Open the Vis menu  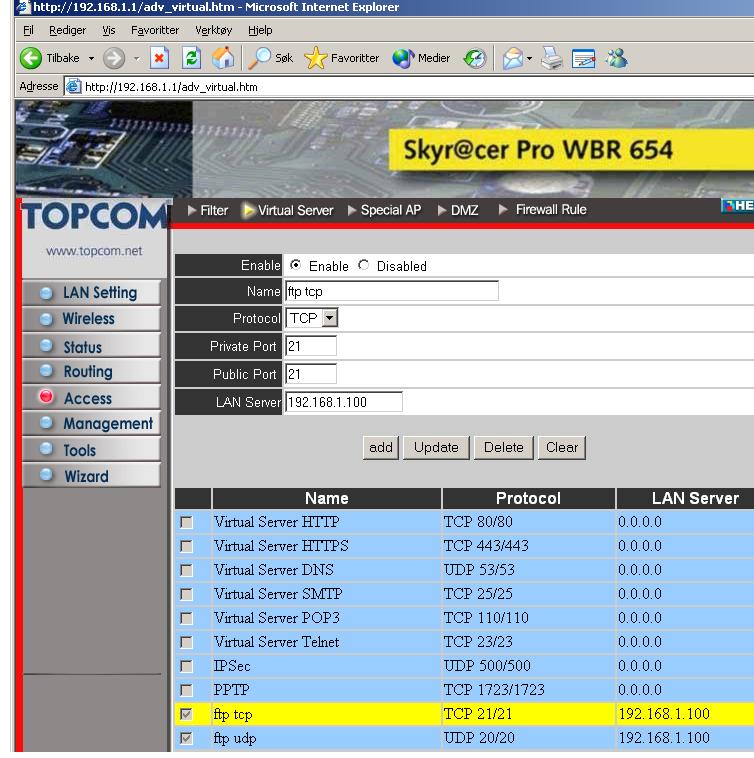[109, 30]
